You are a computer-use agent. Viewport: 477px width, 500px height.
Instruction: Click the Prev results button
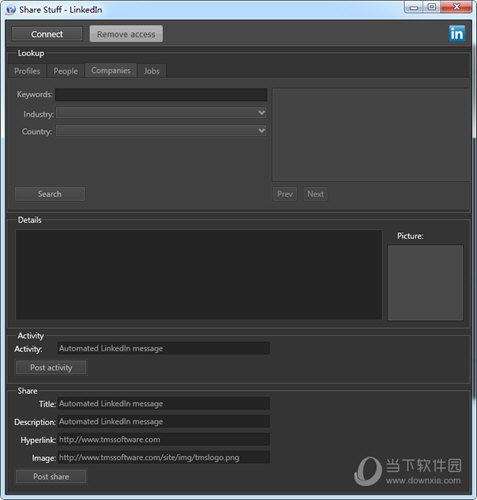coord(285,194)
